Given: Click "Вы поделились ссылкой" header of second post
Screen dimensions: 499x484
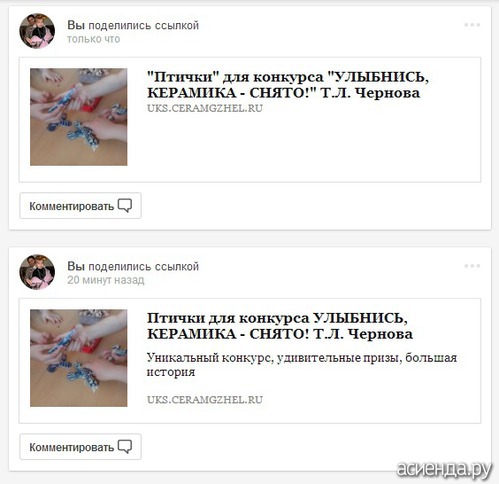Looking at the screenshot, I should tap(133, 266).
